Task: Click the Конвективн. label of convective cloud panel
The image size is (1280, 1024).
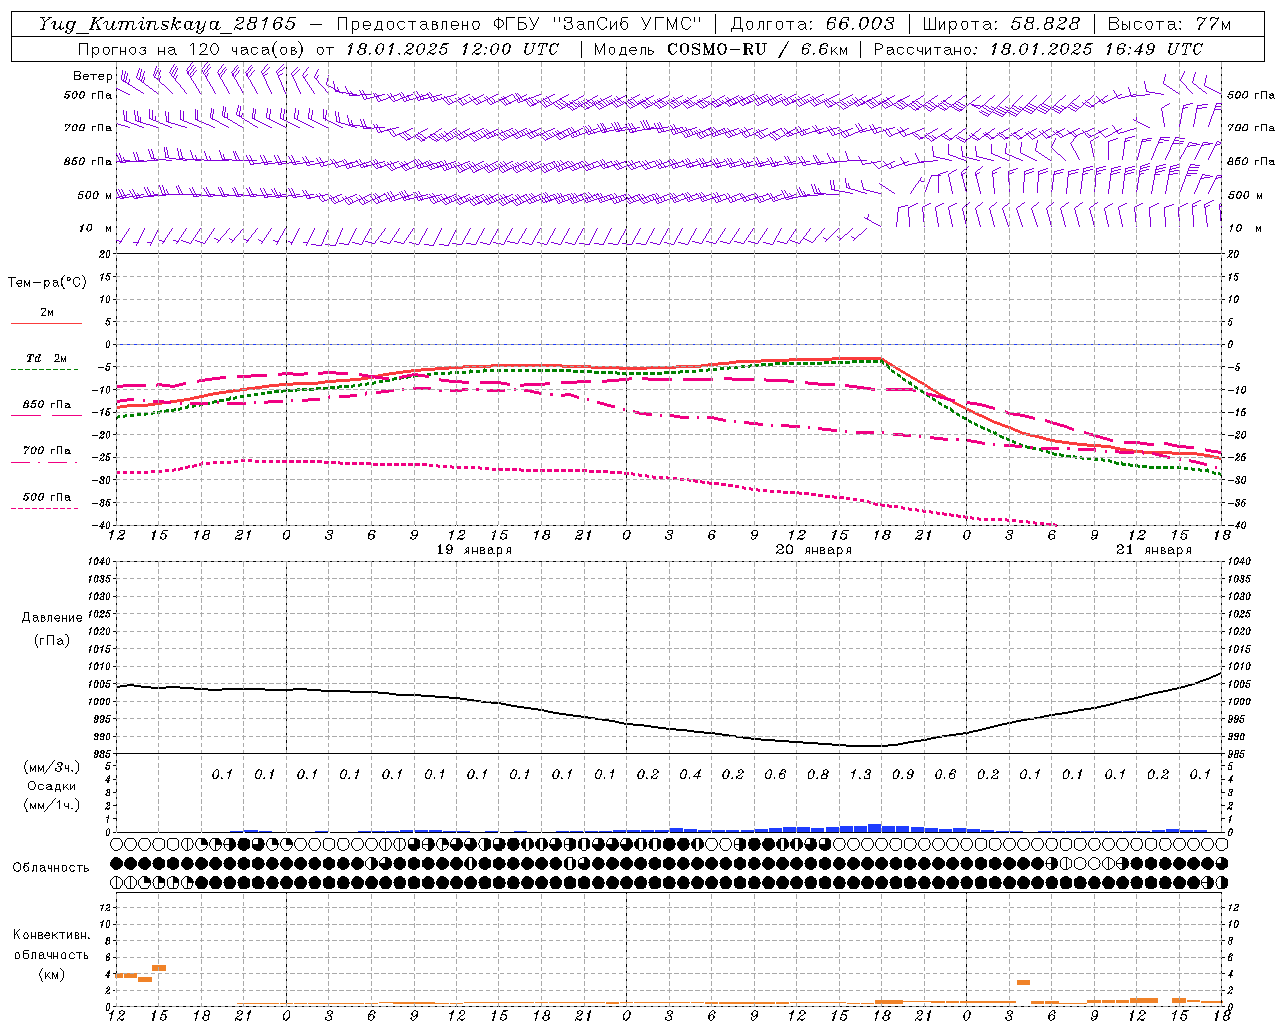Action: (x=51, y=935)
